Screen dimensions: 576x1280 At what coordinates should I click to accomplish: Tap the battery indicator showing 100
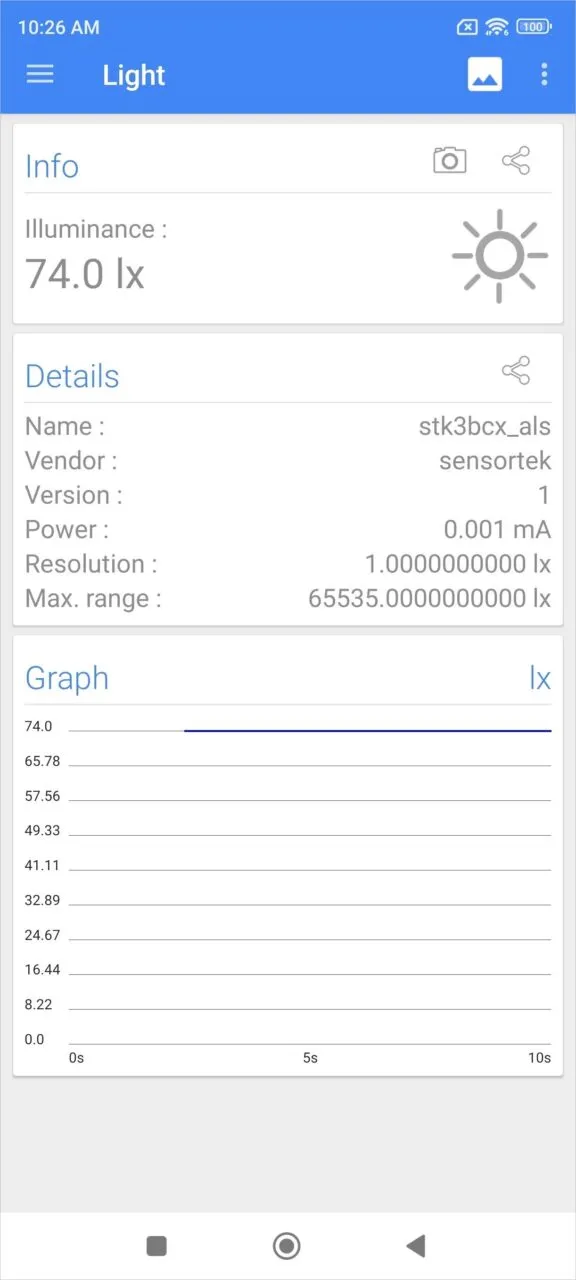coord(533,27)
